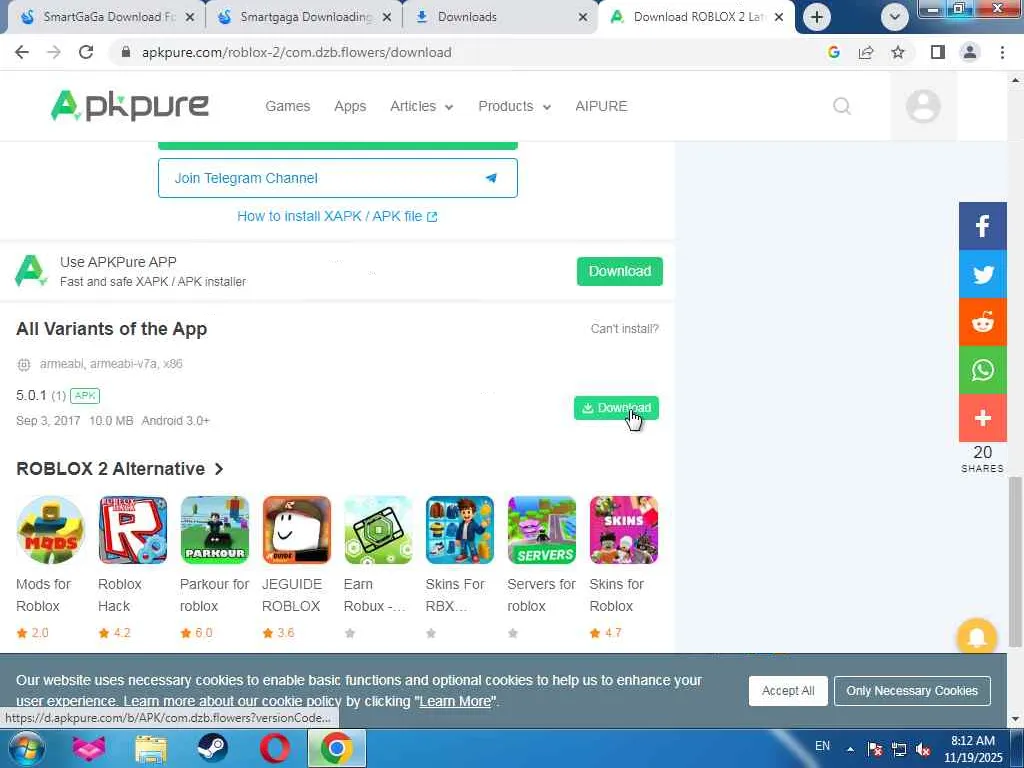Accept All cookies
Image resolution: width=1024 pixels, height=768 pixels.
pyautogui.click(x=788, y=691)
